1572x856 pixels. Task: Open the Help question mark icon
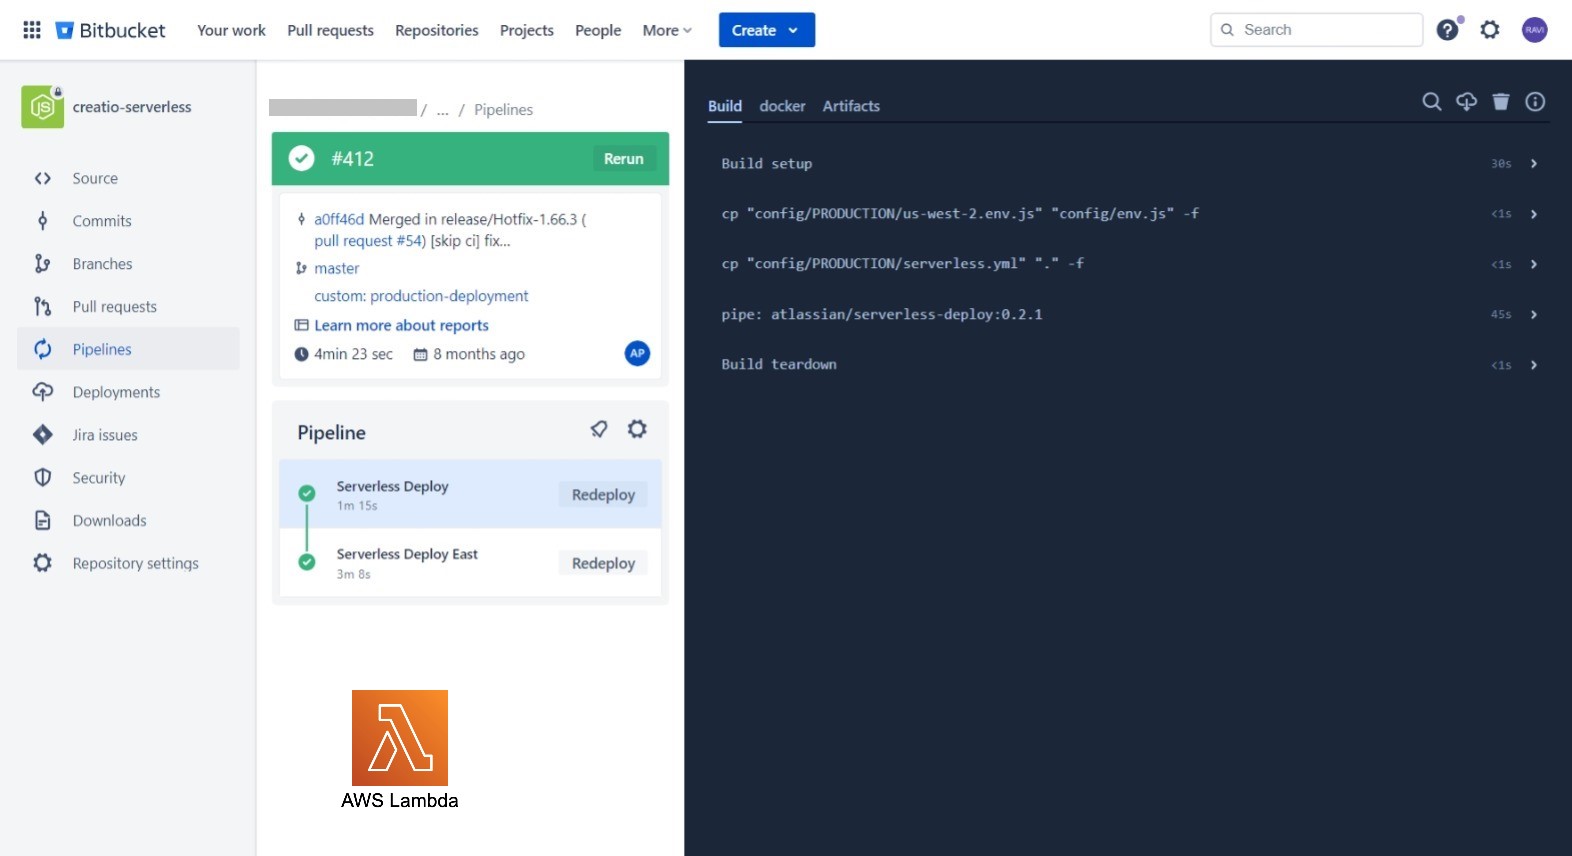(1447, 30)
